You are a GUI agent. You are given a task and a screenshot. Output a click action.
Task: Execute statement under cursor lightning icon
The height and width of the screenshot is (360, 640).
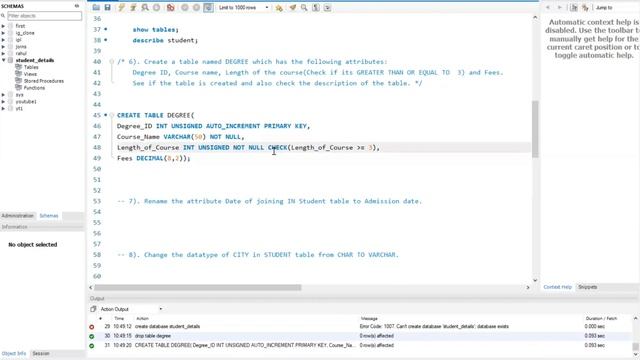[x=133, y=8]
